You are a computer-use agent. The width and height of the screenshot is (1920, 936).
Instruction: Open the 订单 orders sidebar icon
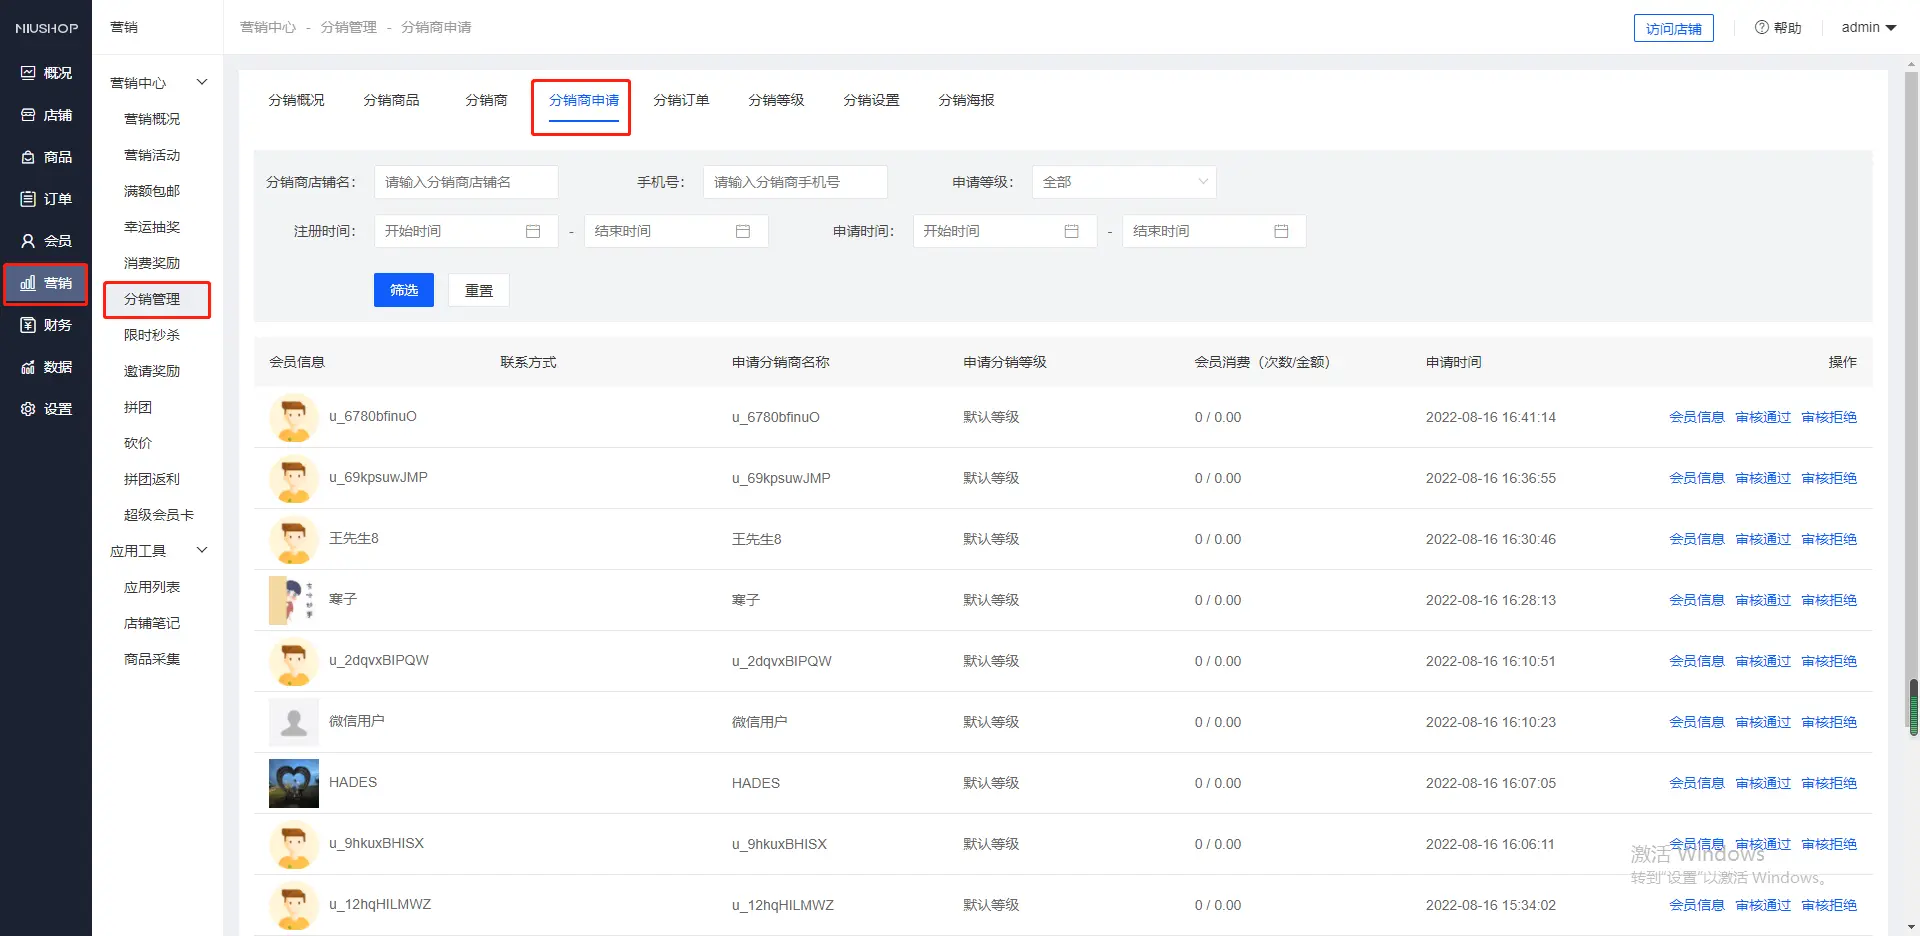tap(28, 199)
